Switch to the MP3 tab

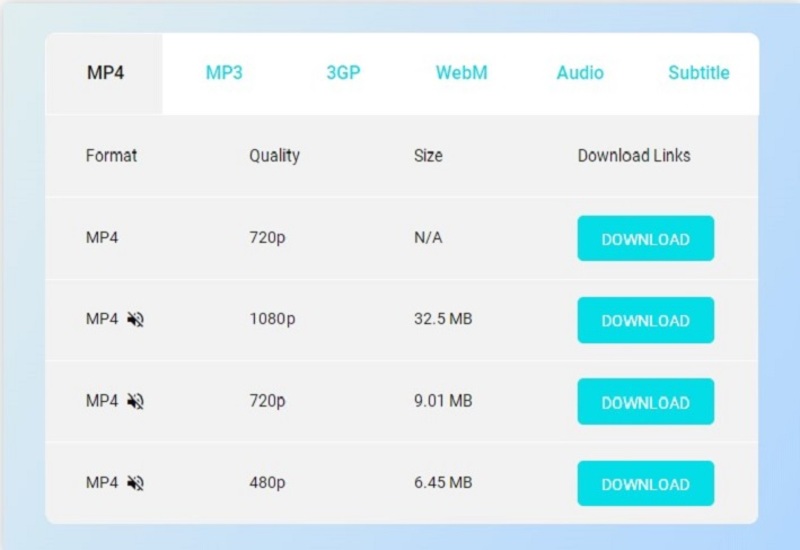pyautogui.click(x=224, y=73)
